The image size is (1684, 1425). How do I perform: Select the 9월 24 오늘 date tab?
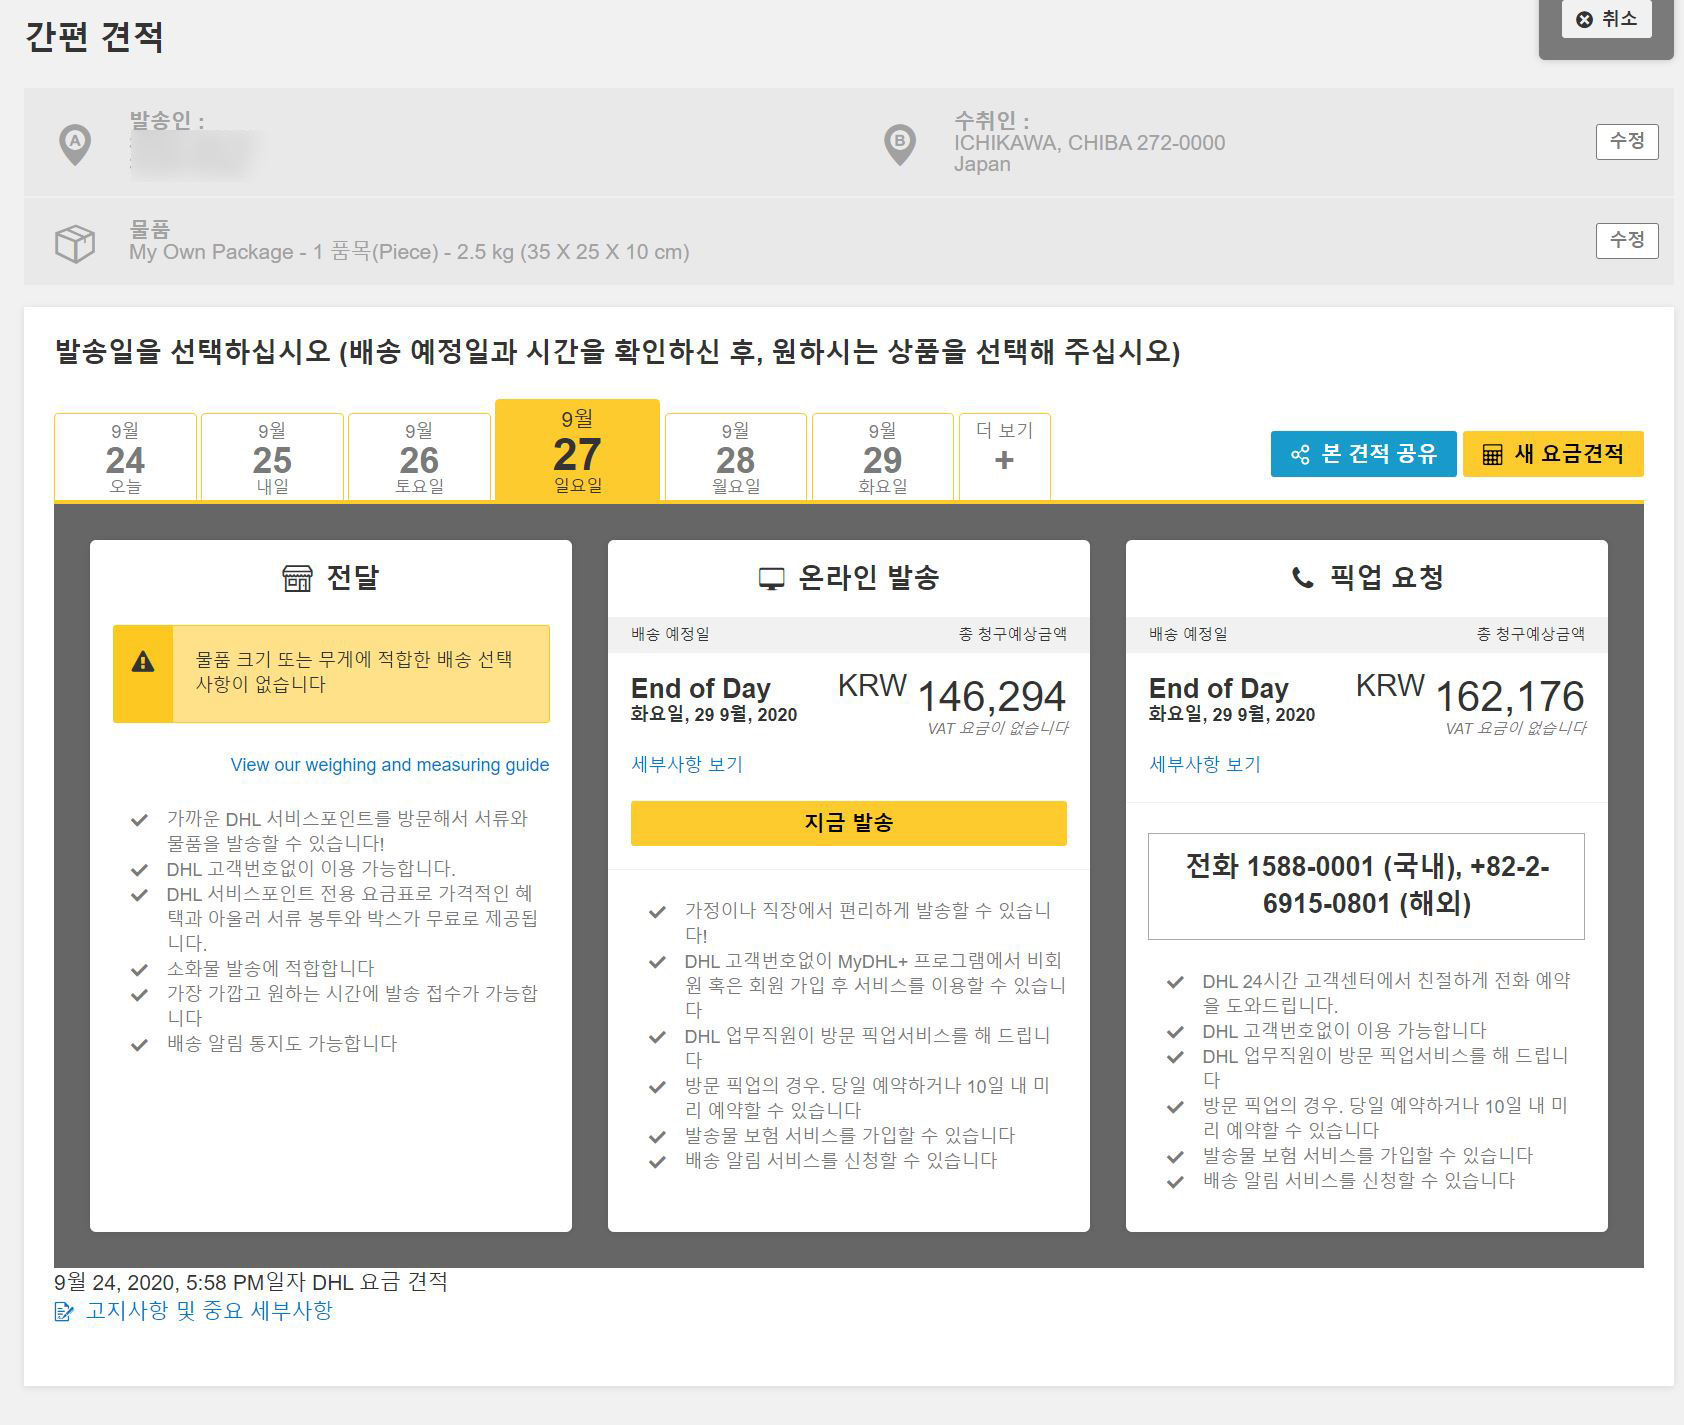click(x=125, y=457)
